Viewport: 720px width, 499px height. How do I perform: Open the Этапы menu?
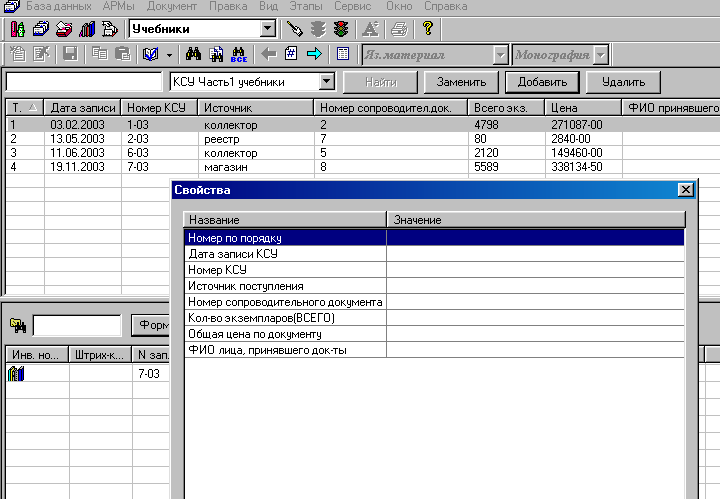click(306, 6)
